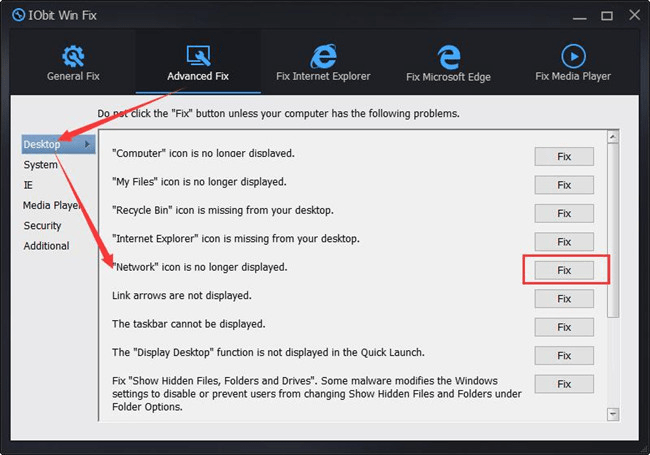The width and height of the screenshot is (650, 455).
Task: Switch to Advanced Fix tab label
Action: click(x=198, y=76)
